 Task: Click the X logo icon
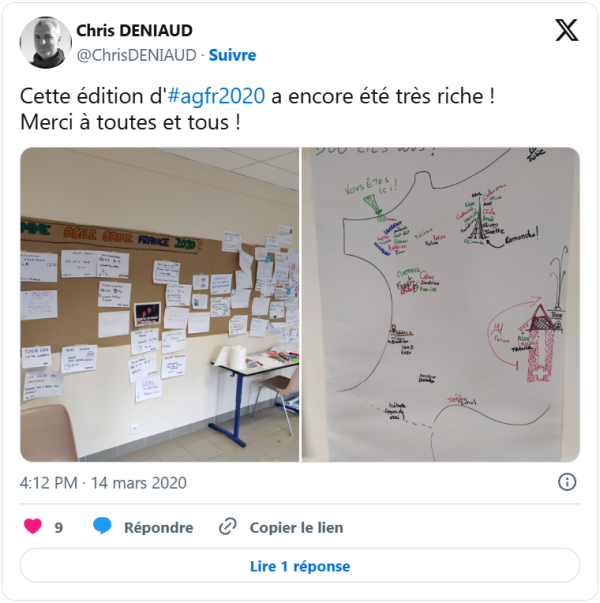tap(567, 30)
